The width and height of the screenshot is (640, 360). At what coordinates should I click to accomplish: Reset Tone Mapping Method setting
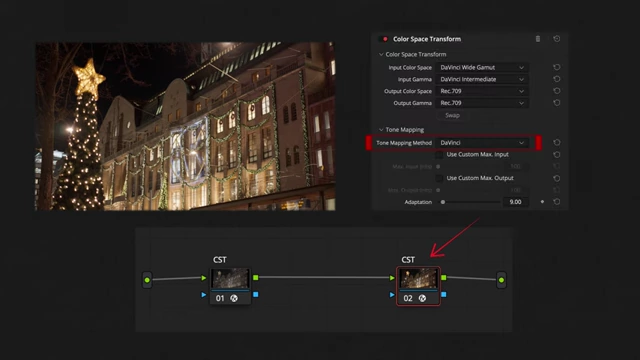click(556, 142)
